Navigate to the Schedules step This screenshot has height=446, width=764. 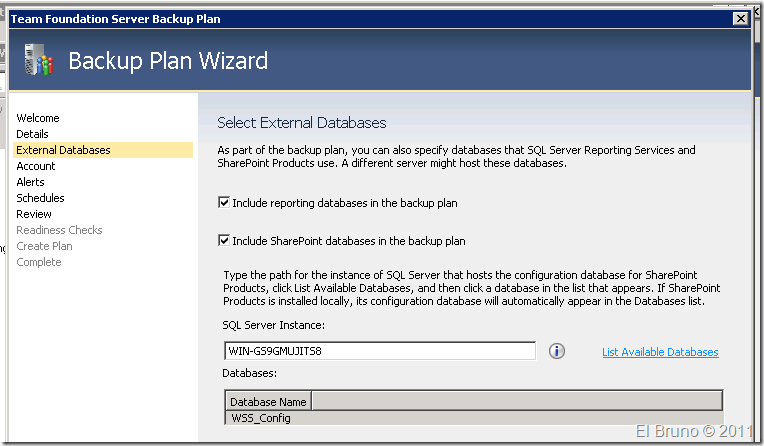pyautogui.click(x=40, y=198)
